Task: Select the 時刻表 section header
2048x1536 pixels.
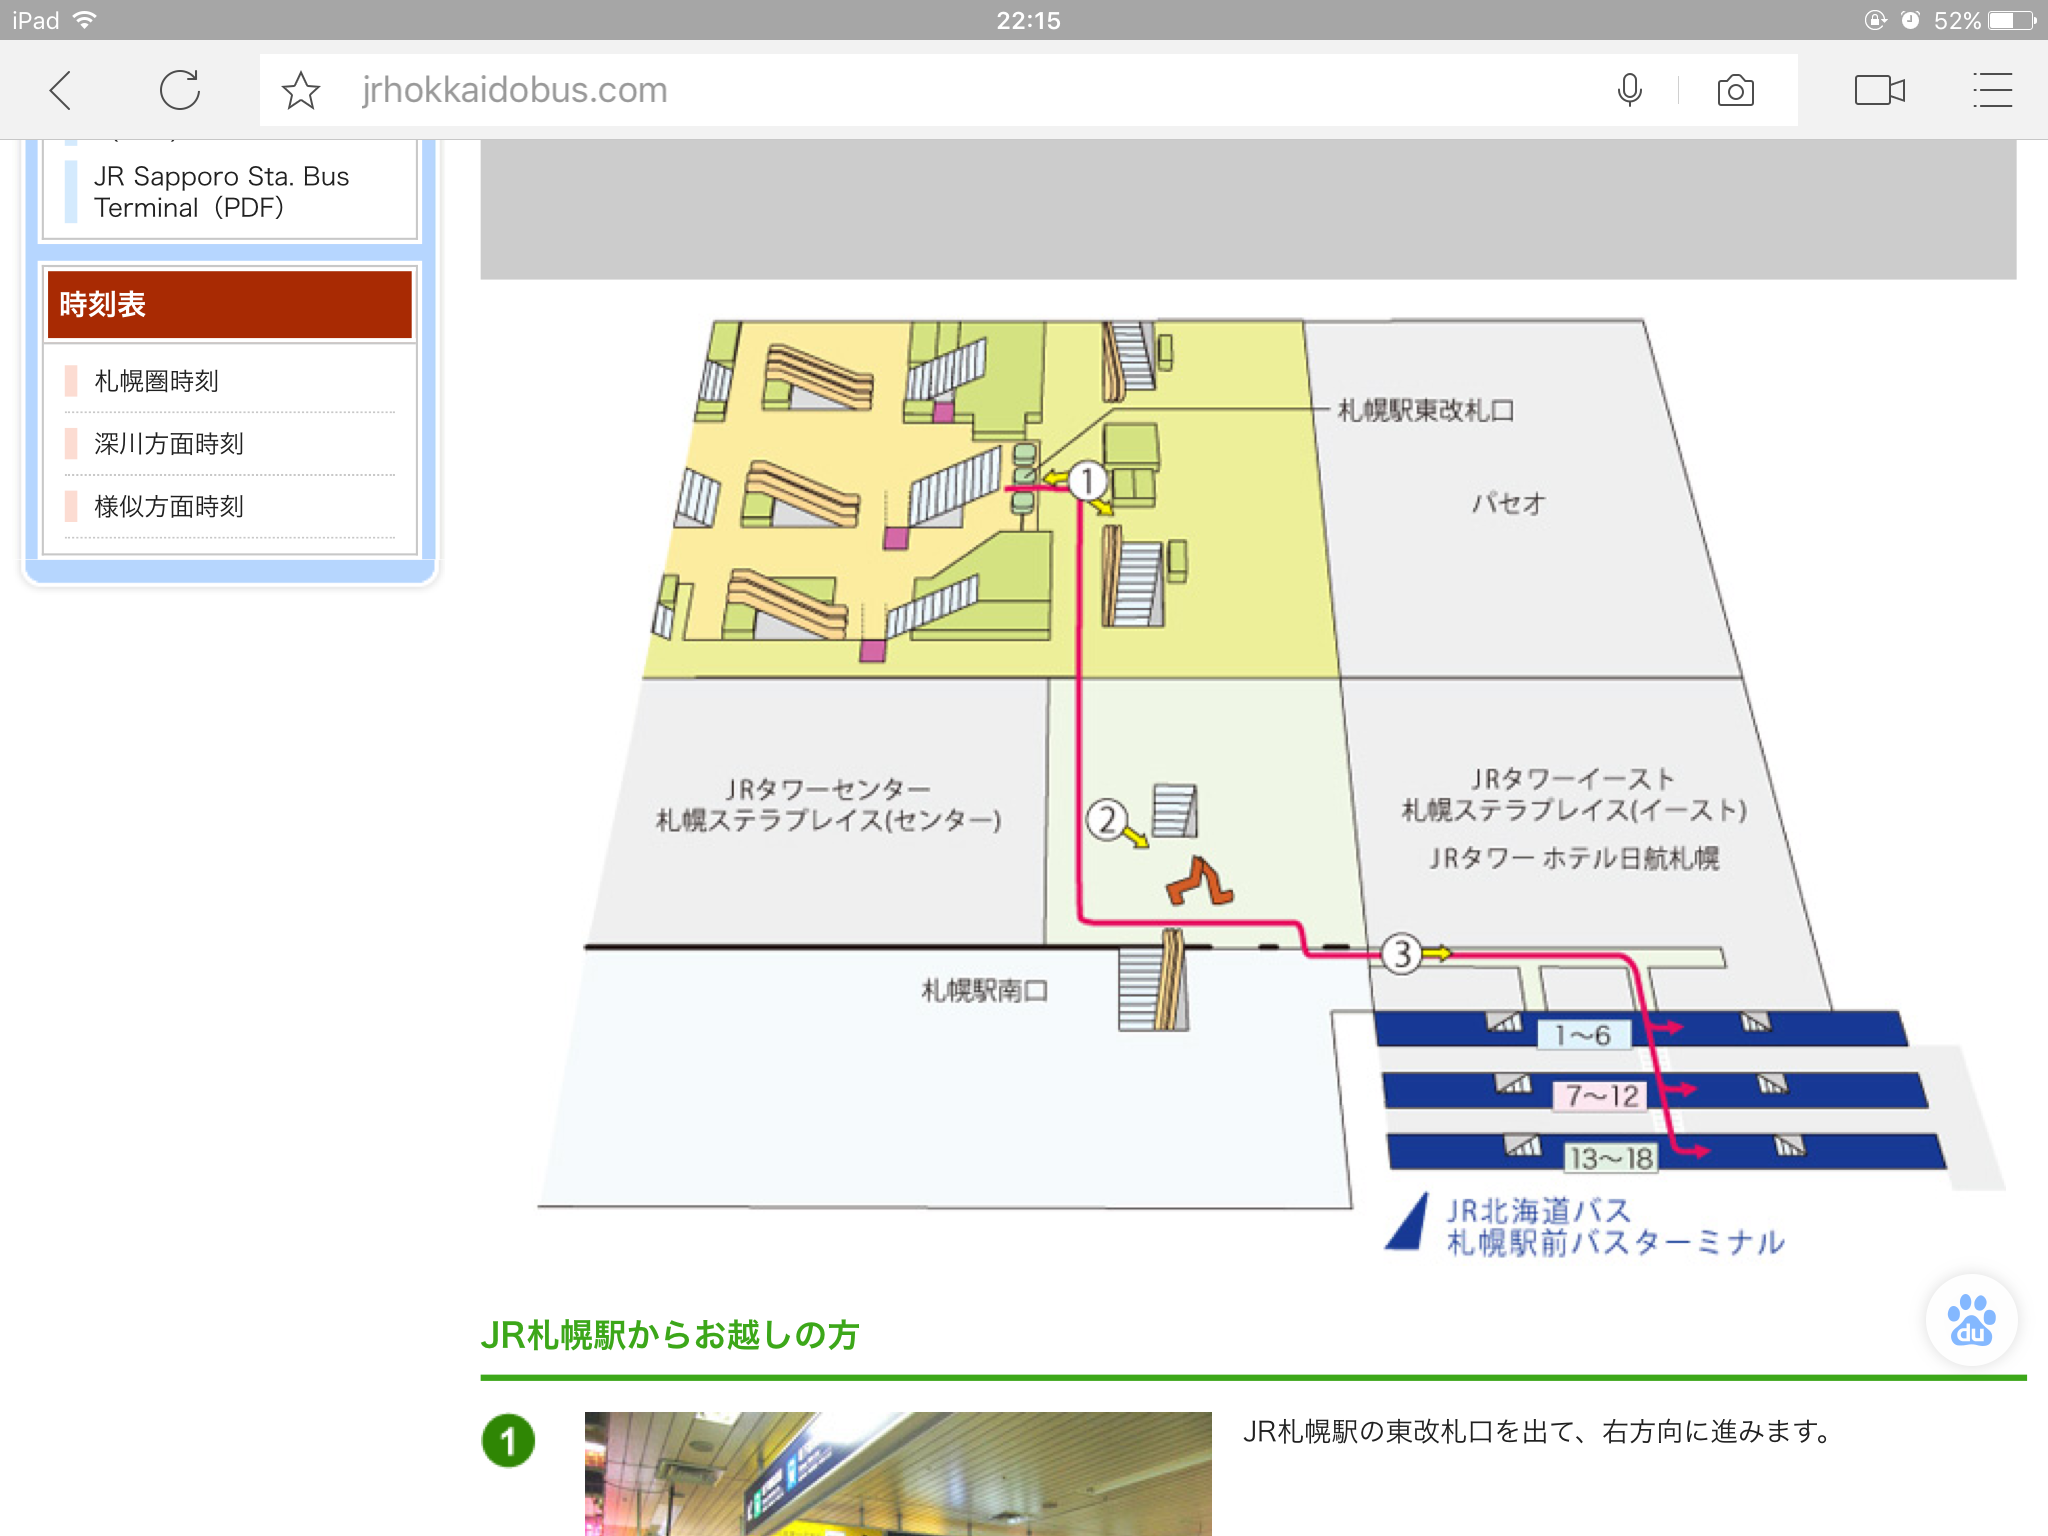Action: coord(229,304)
